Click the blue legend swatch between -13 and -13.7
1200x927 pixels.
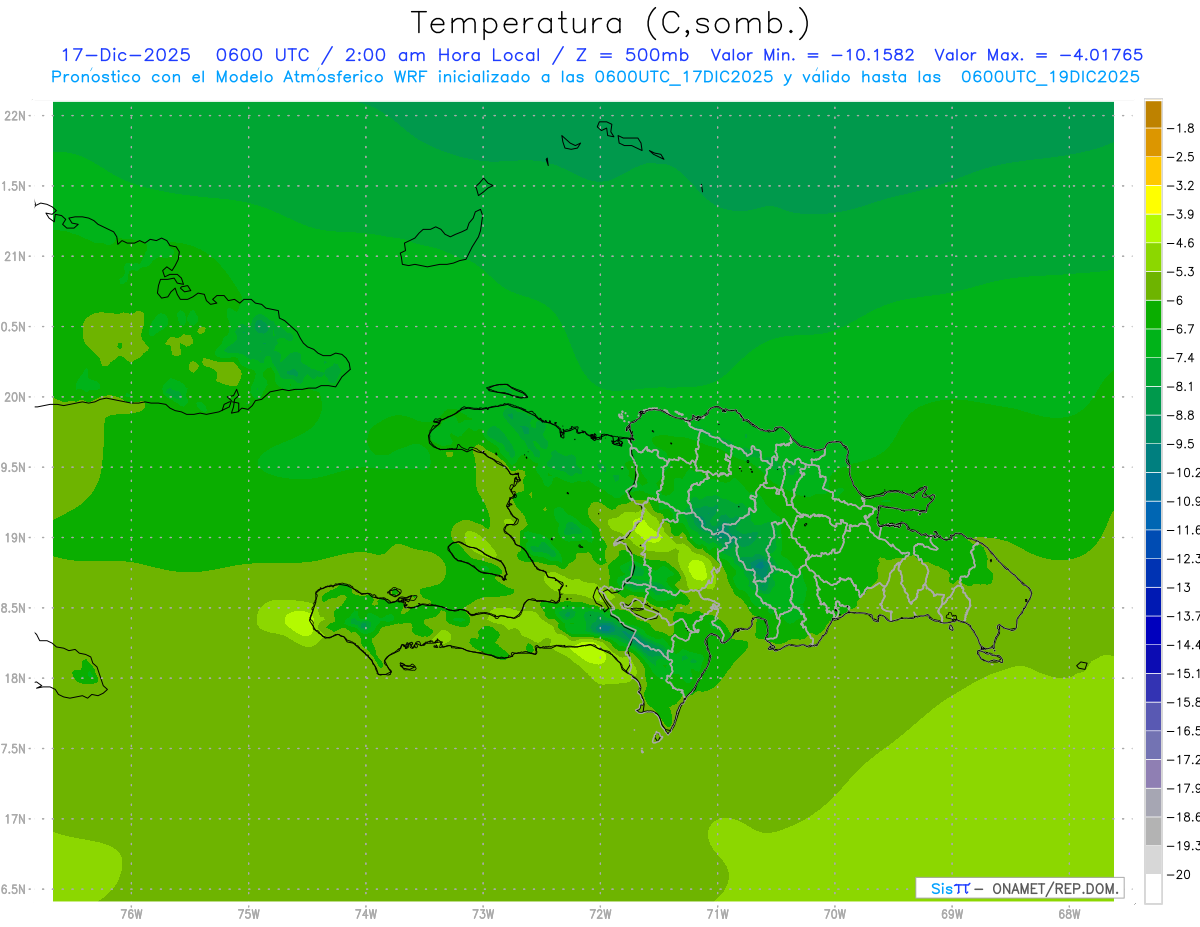pyautogui.click(x=1153, y=601)
